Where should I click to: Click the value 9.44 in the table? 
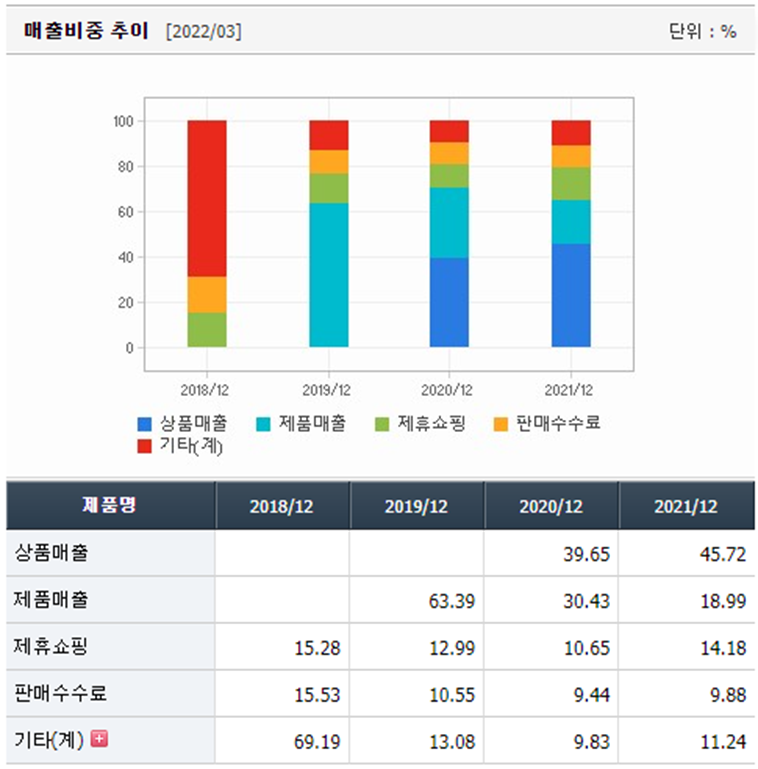592,695
